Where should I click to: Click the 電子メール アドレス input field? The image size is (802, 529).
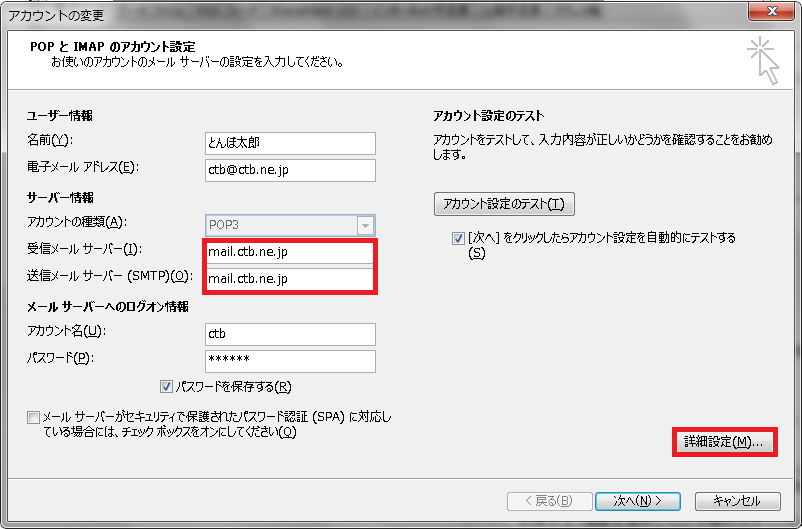[290, 170]
